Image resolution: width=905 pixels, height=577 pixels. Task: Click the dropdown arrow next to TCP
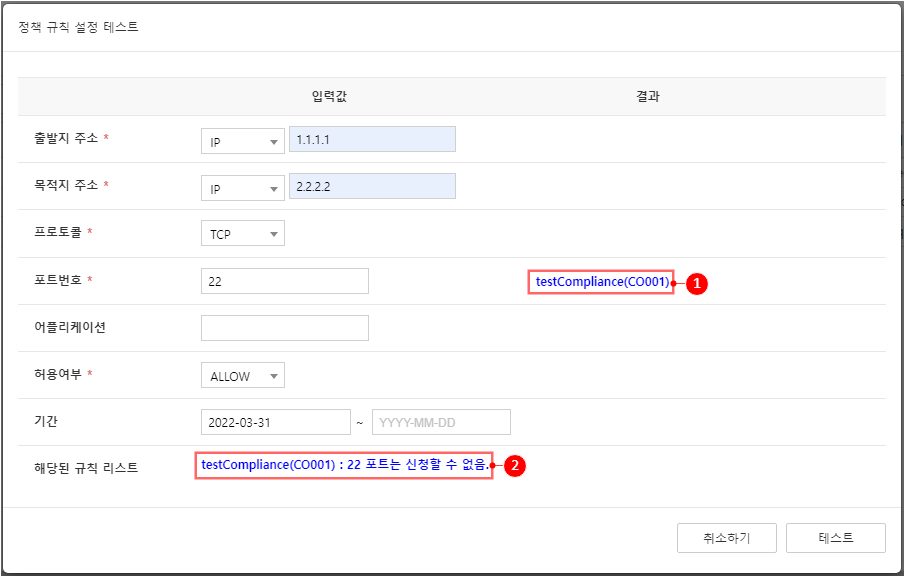pos(274,234)
